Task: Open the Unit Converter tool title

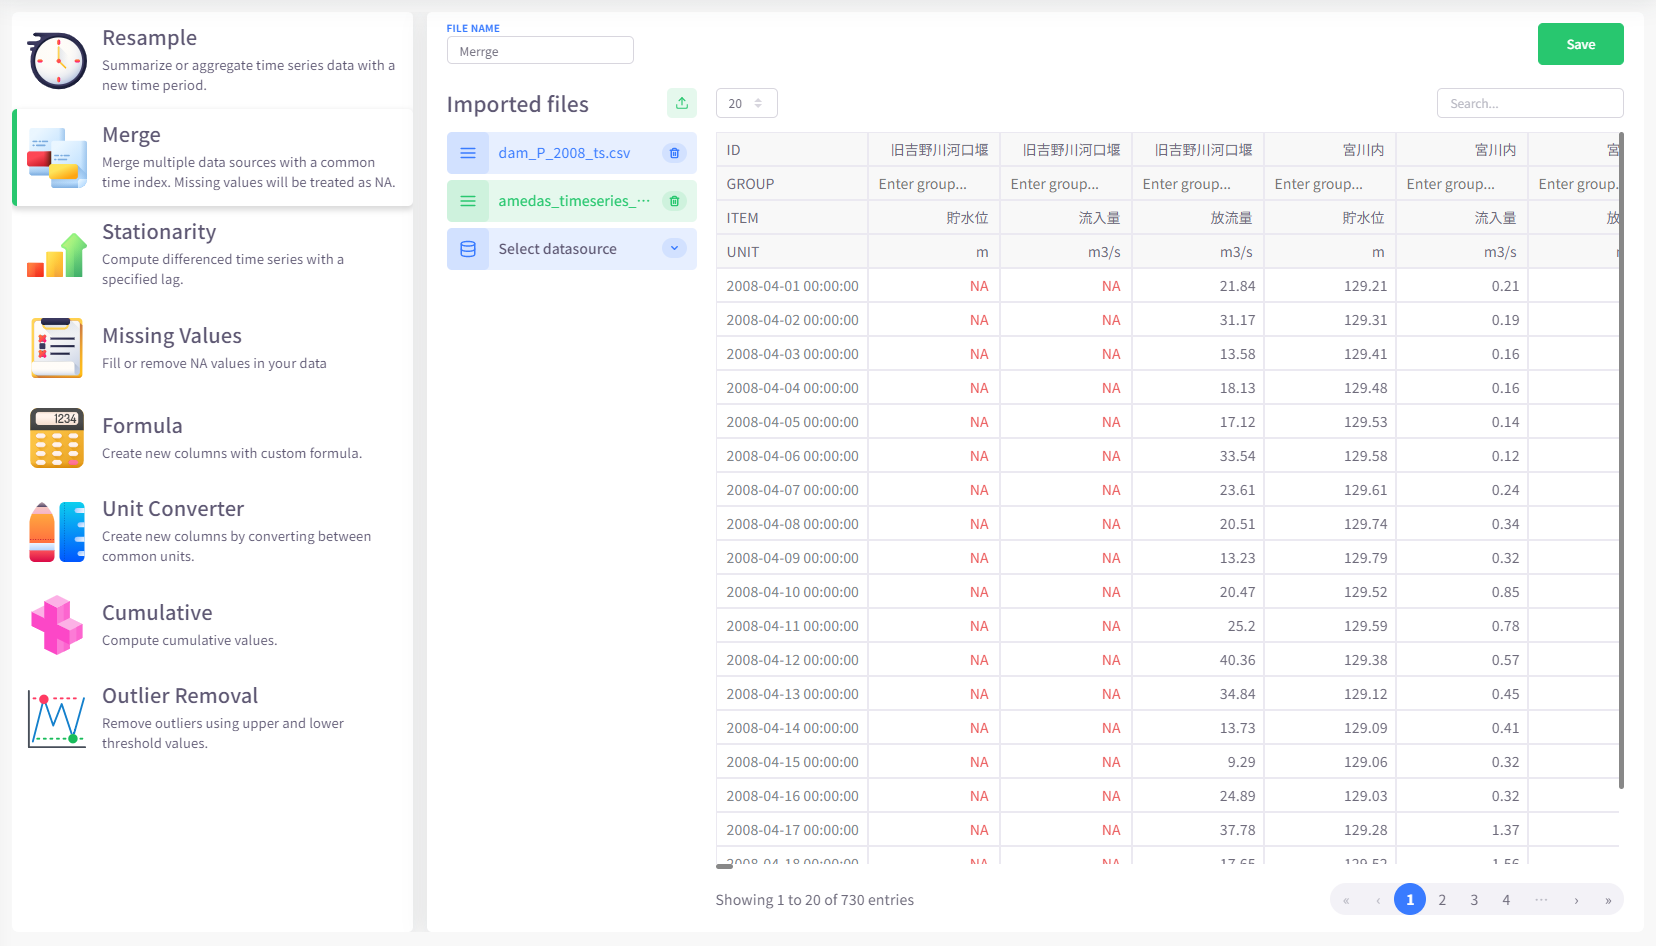Action: 173,509
